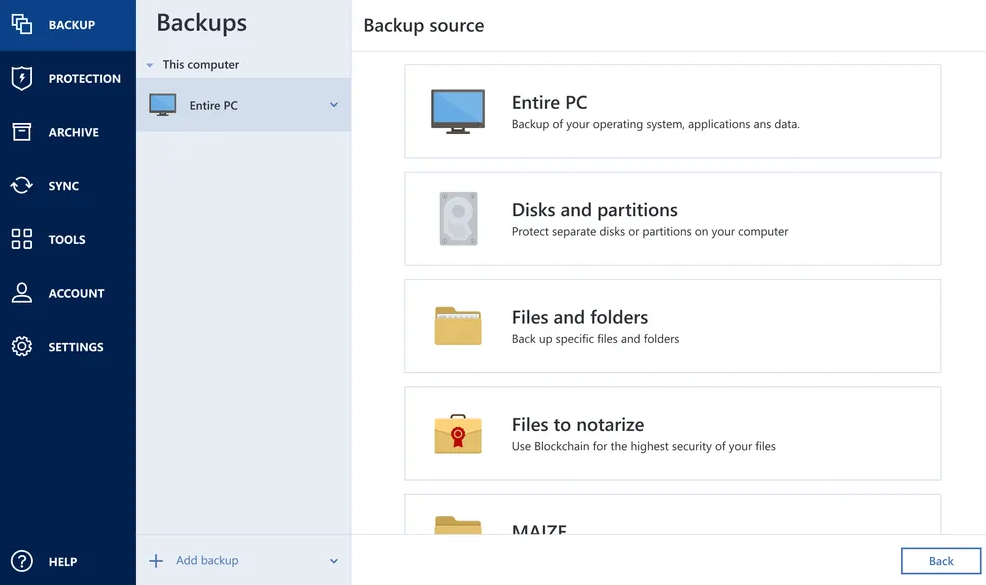
Task: Switch to the SYNC section
Action: pos(68,186)
